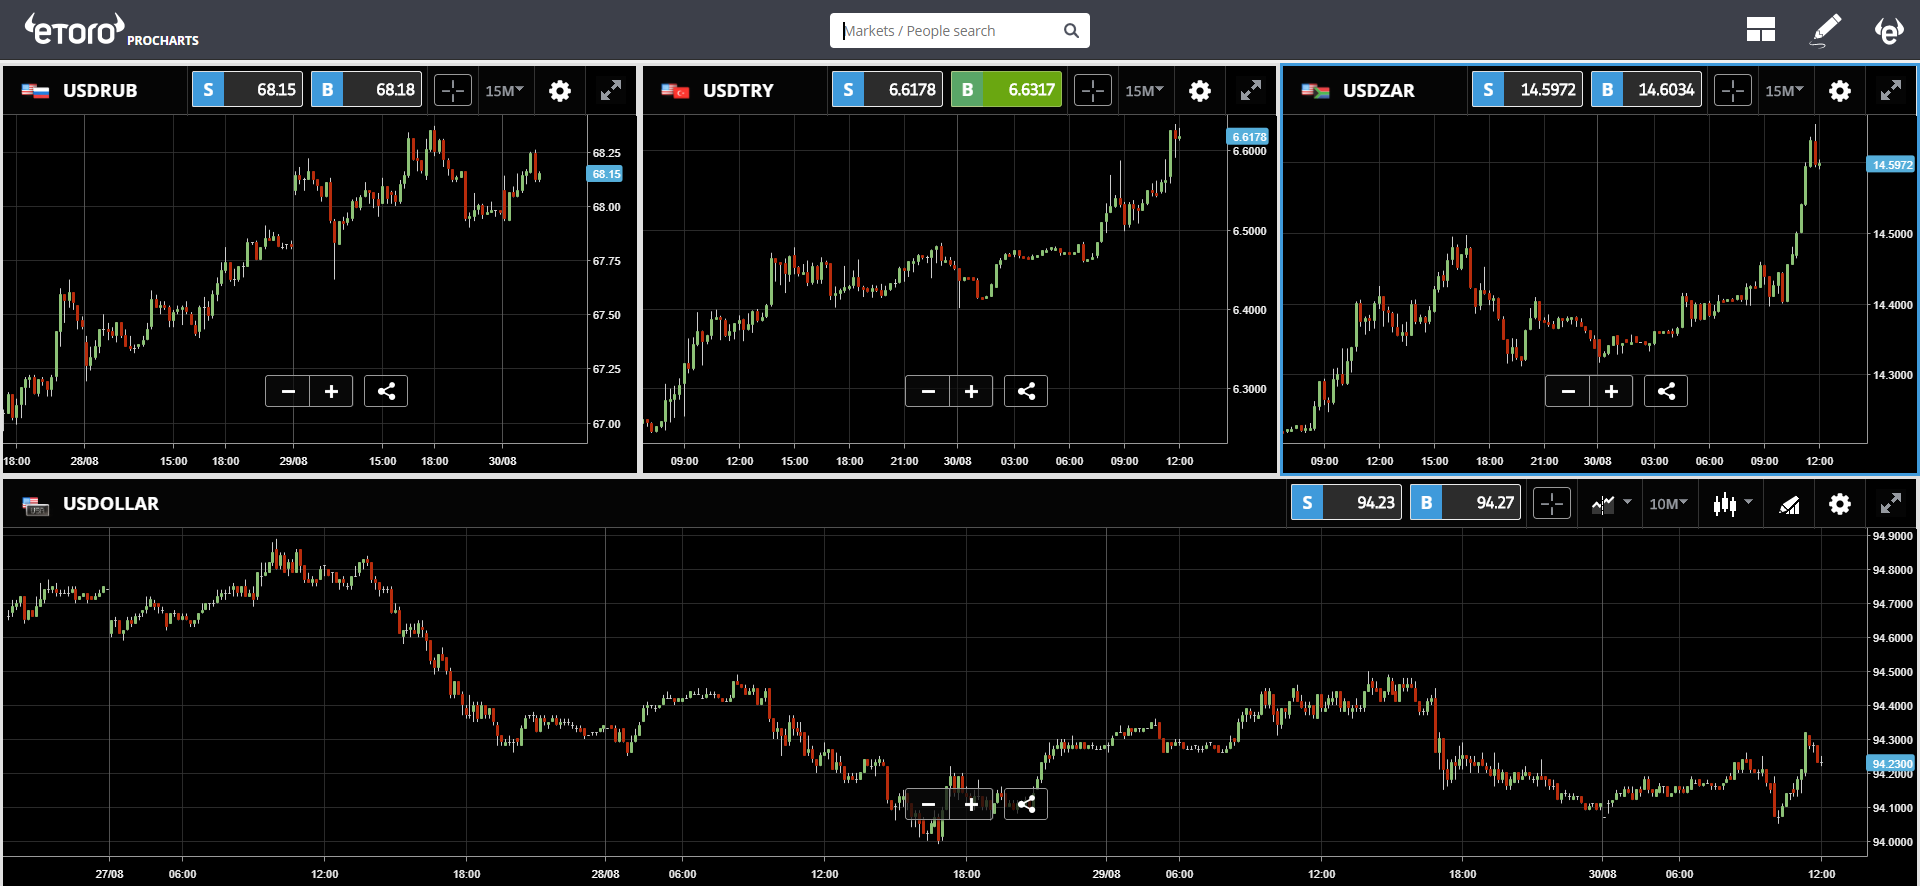Click Sell button at 68.15 for USDRUB

(x=247, y=90)
